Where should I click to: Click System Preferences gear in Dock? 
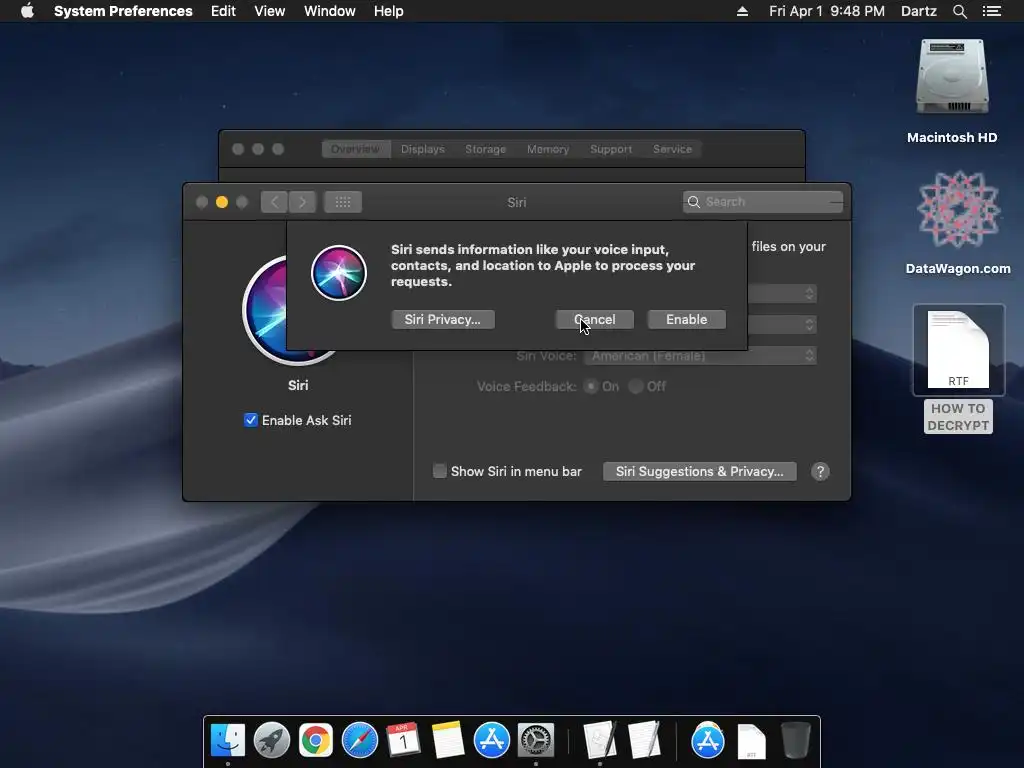pyautogui.click(x=536, y=741)
